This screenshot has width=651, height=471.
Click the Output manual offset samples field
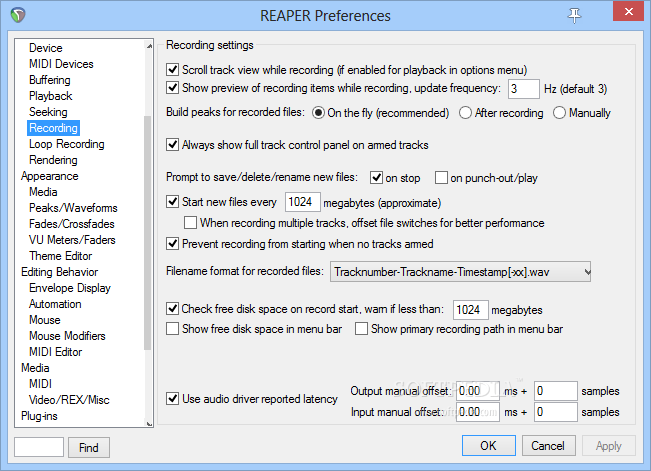point(556,391)
